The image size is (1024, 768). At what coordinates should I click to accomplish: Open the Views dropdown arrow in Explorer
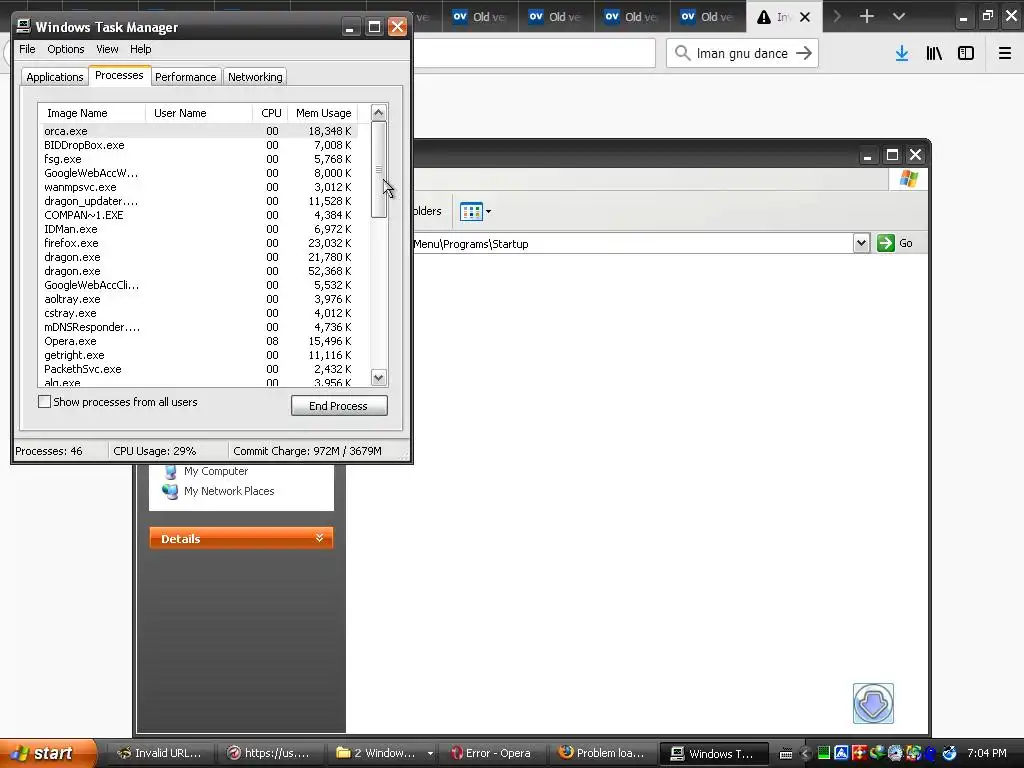(x=488, y=212)
